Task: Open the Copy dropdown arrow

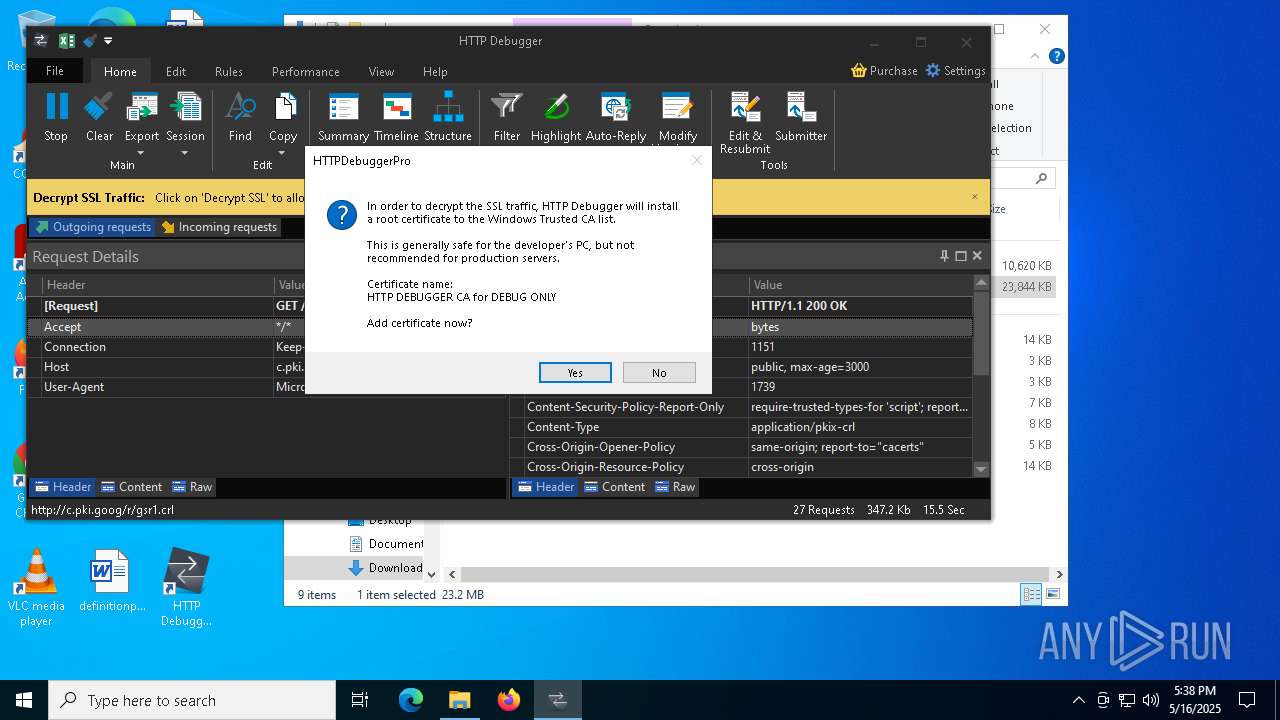Action: coord(283,153)
